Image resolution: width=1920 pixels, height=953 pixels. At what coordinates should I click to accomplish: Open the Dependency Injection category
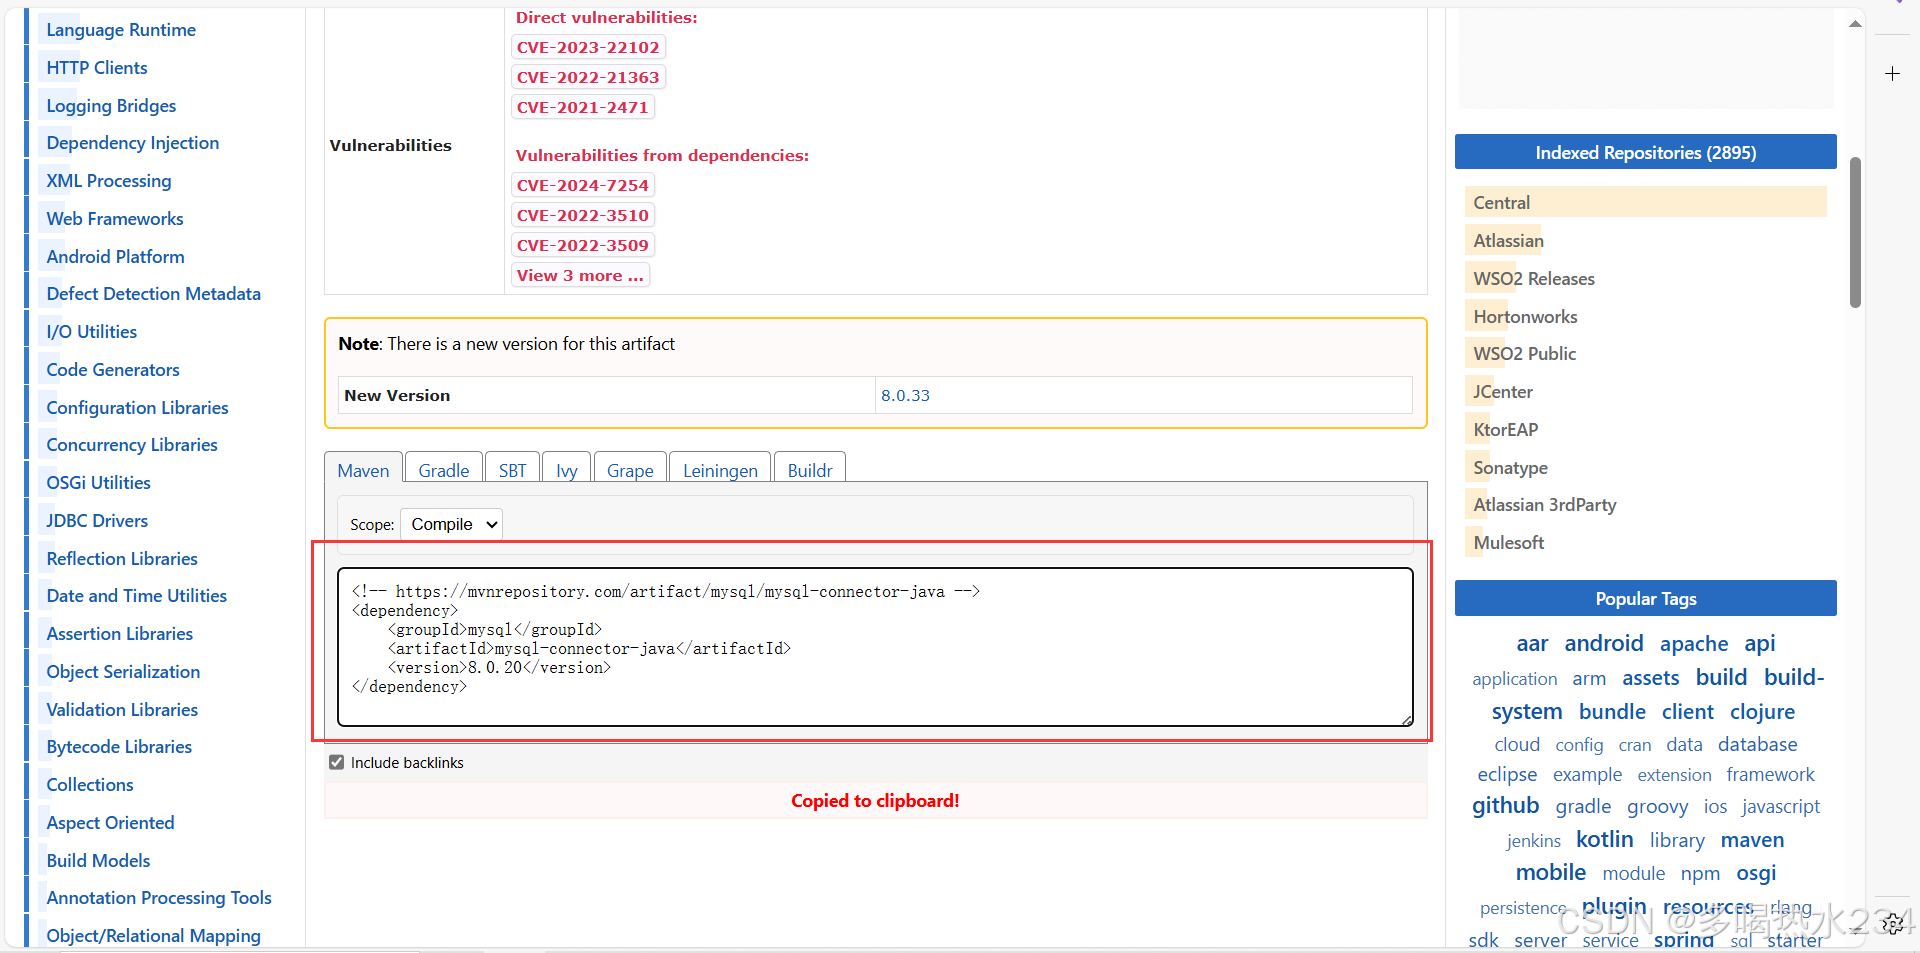tap(133, 143)
